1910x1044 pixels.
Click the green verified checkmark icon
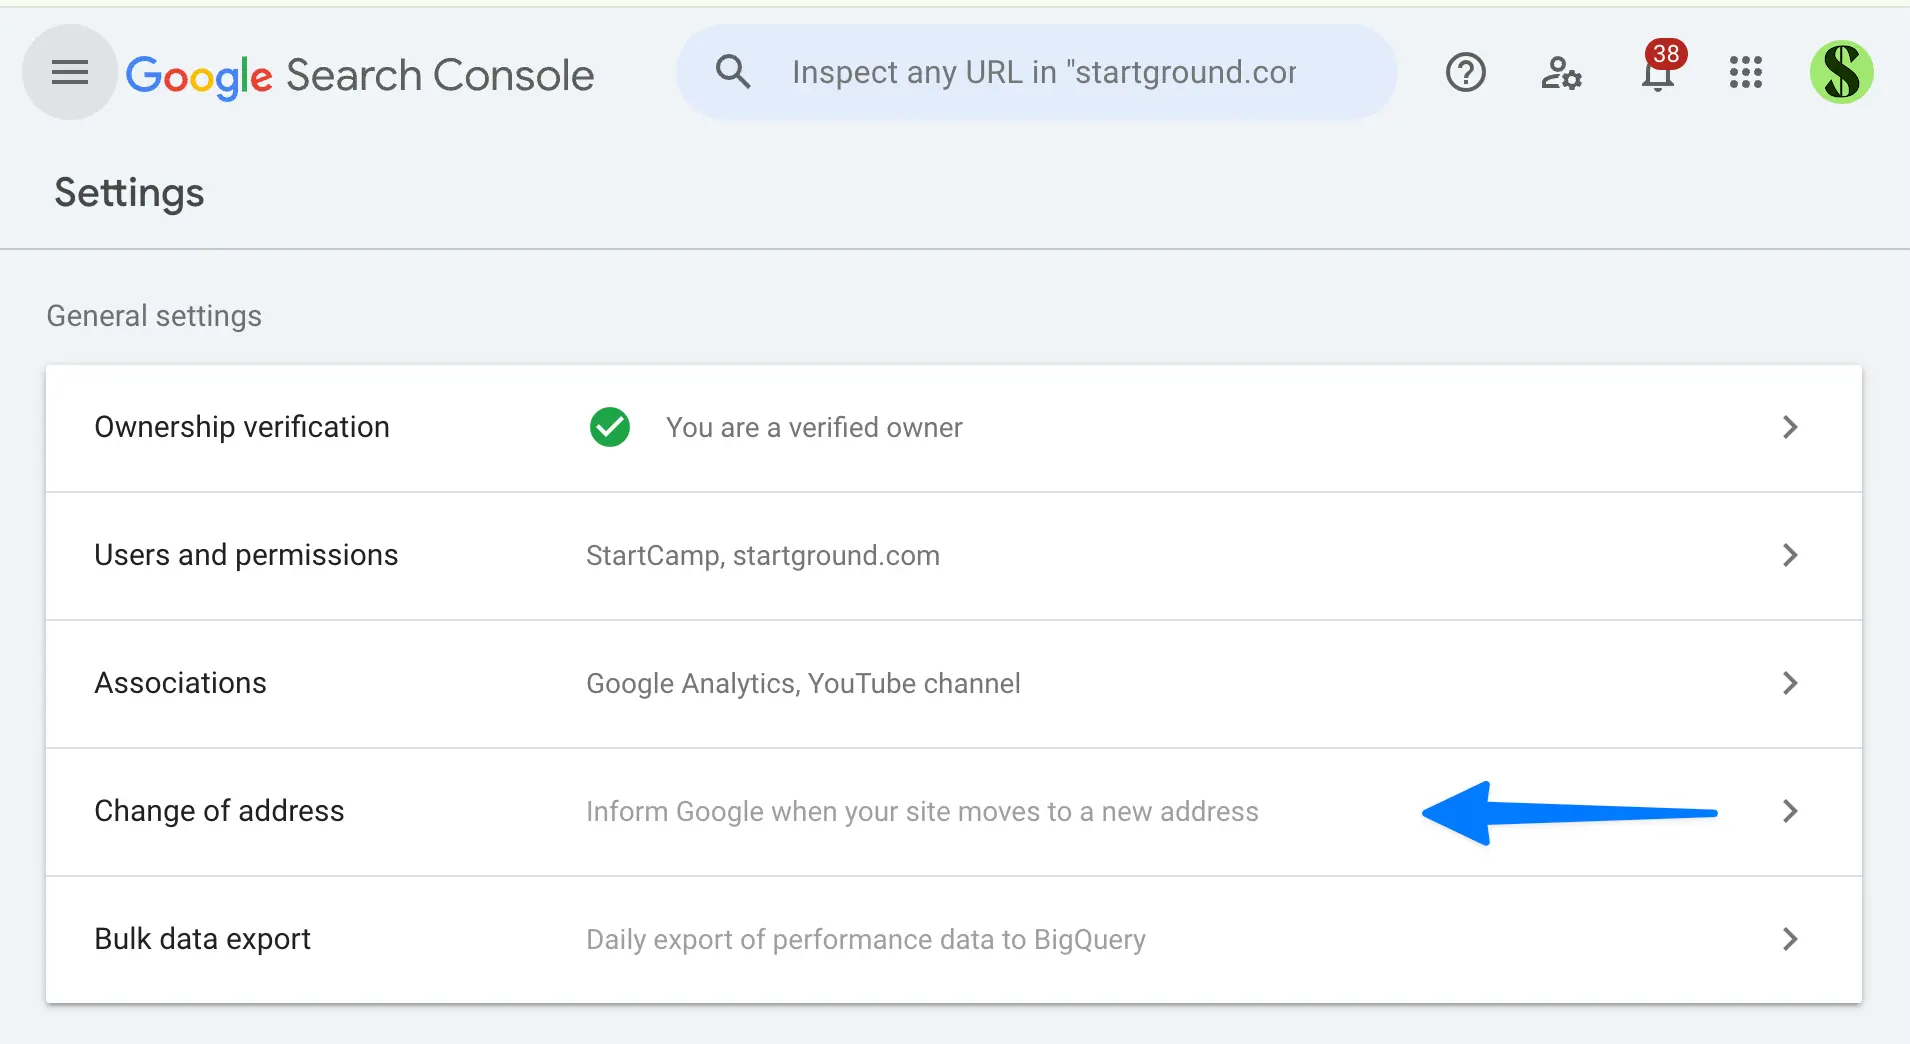pyautogui.click(x=610, y=428)
